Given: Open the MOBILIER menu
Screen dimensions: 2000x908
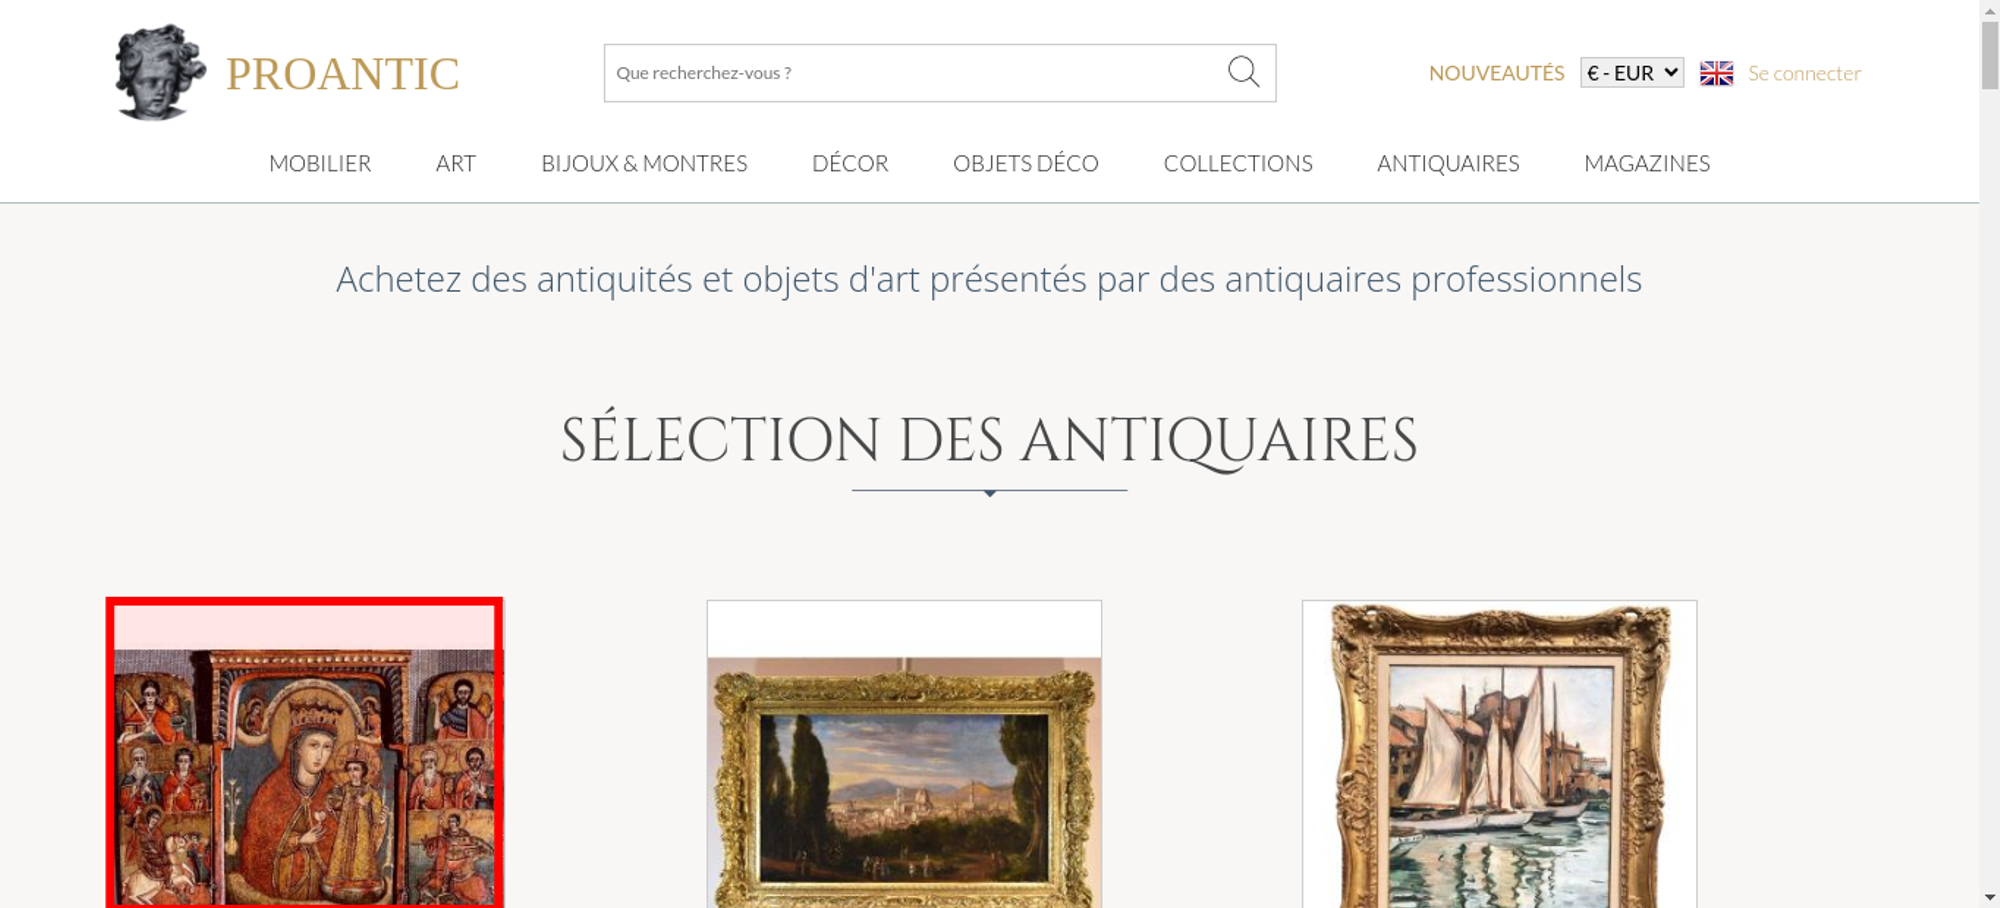Looking at the screenshot, I should pyautogui.click(x=320, y=163).
